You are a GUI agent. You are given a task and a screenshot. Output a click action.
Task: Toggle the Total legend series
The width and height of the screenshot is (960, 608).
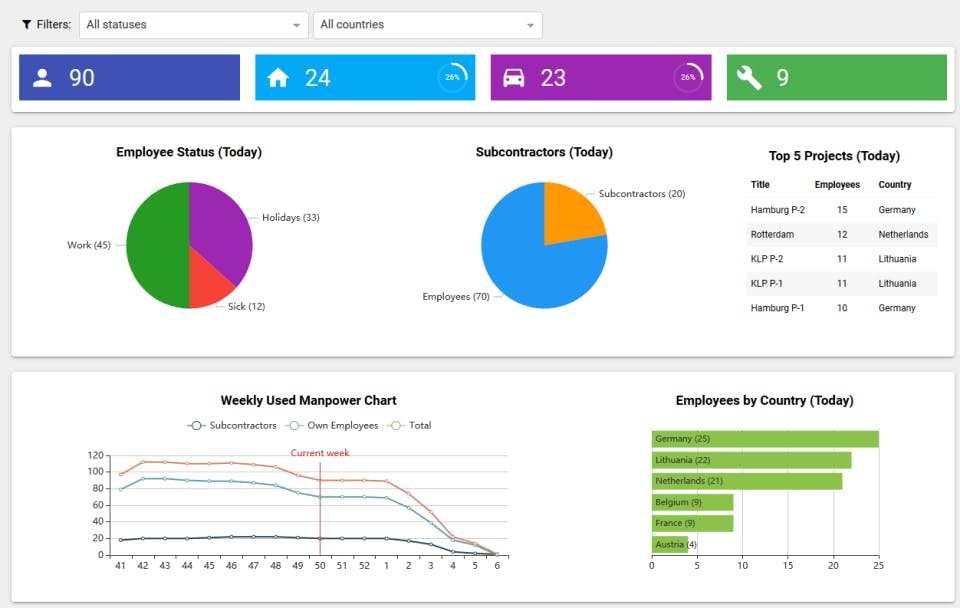coord(410,426)
